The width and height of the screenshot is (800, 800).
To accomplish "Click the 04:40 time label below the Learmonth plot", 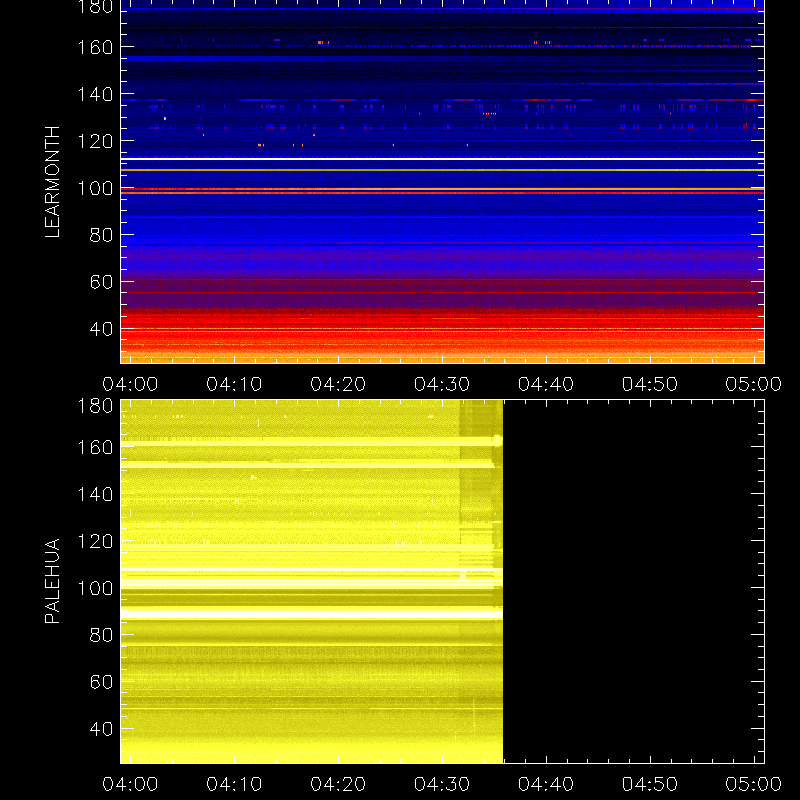I will coord(546,384).
